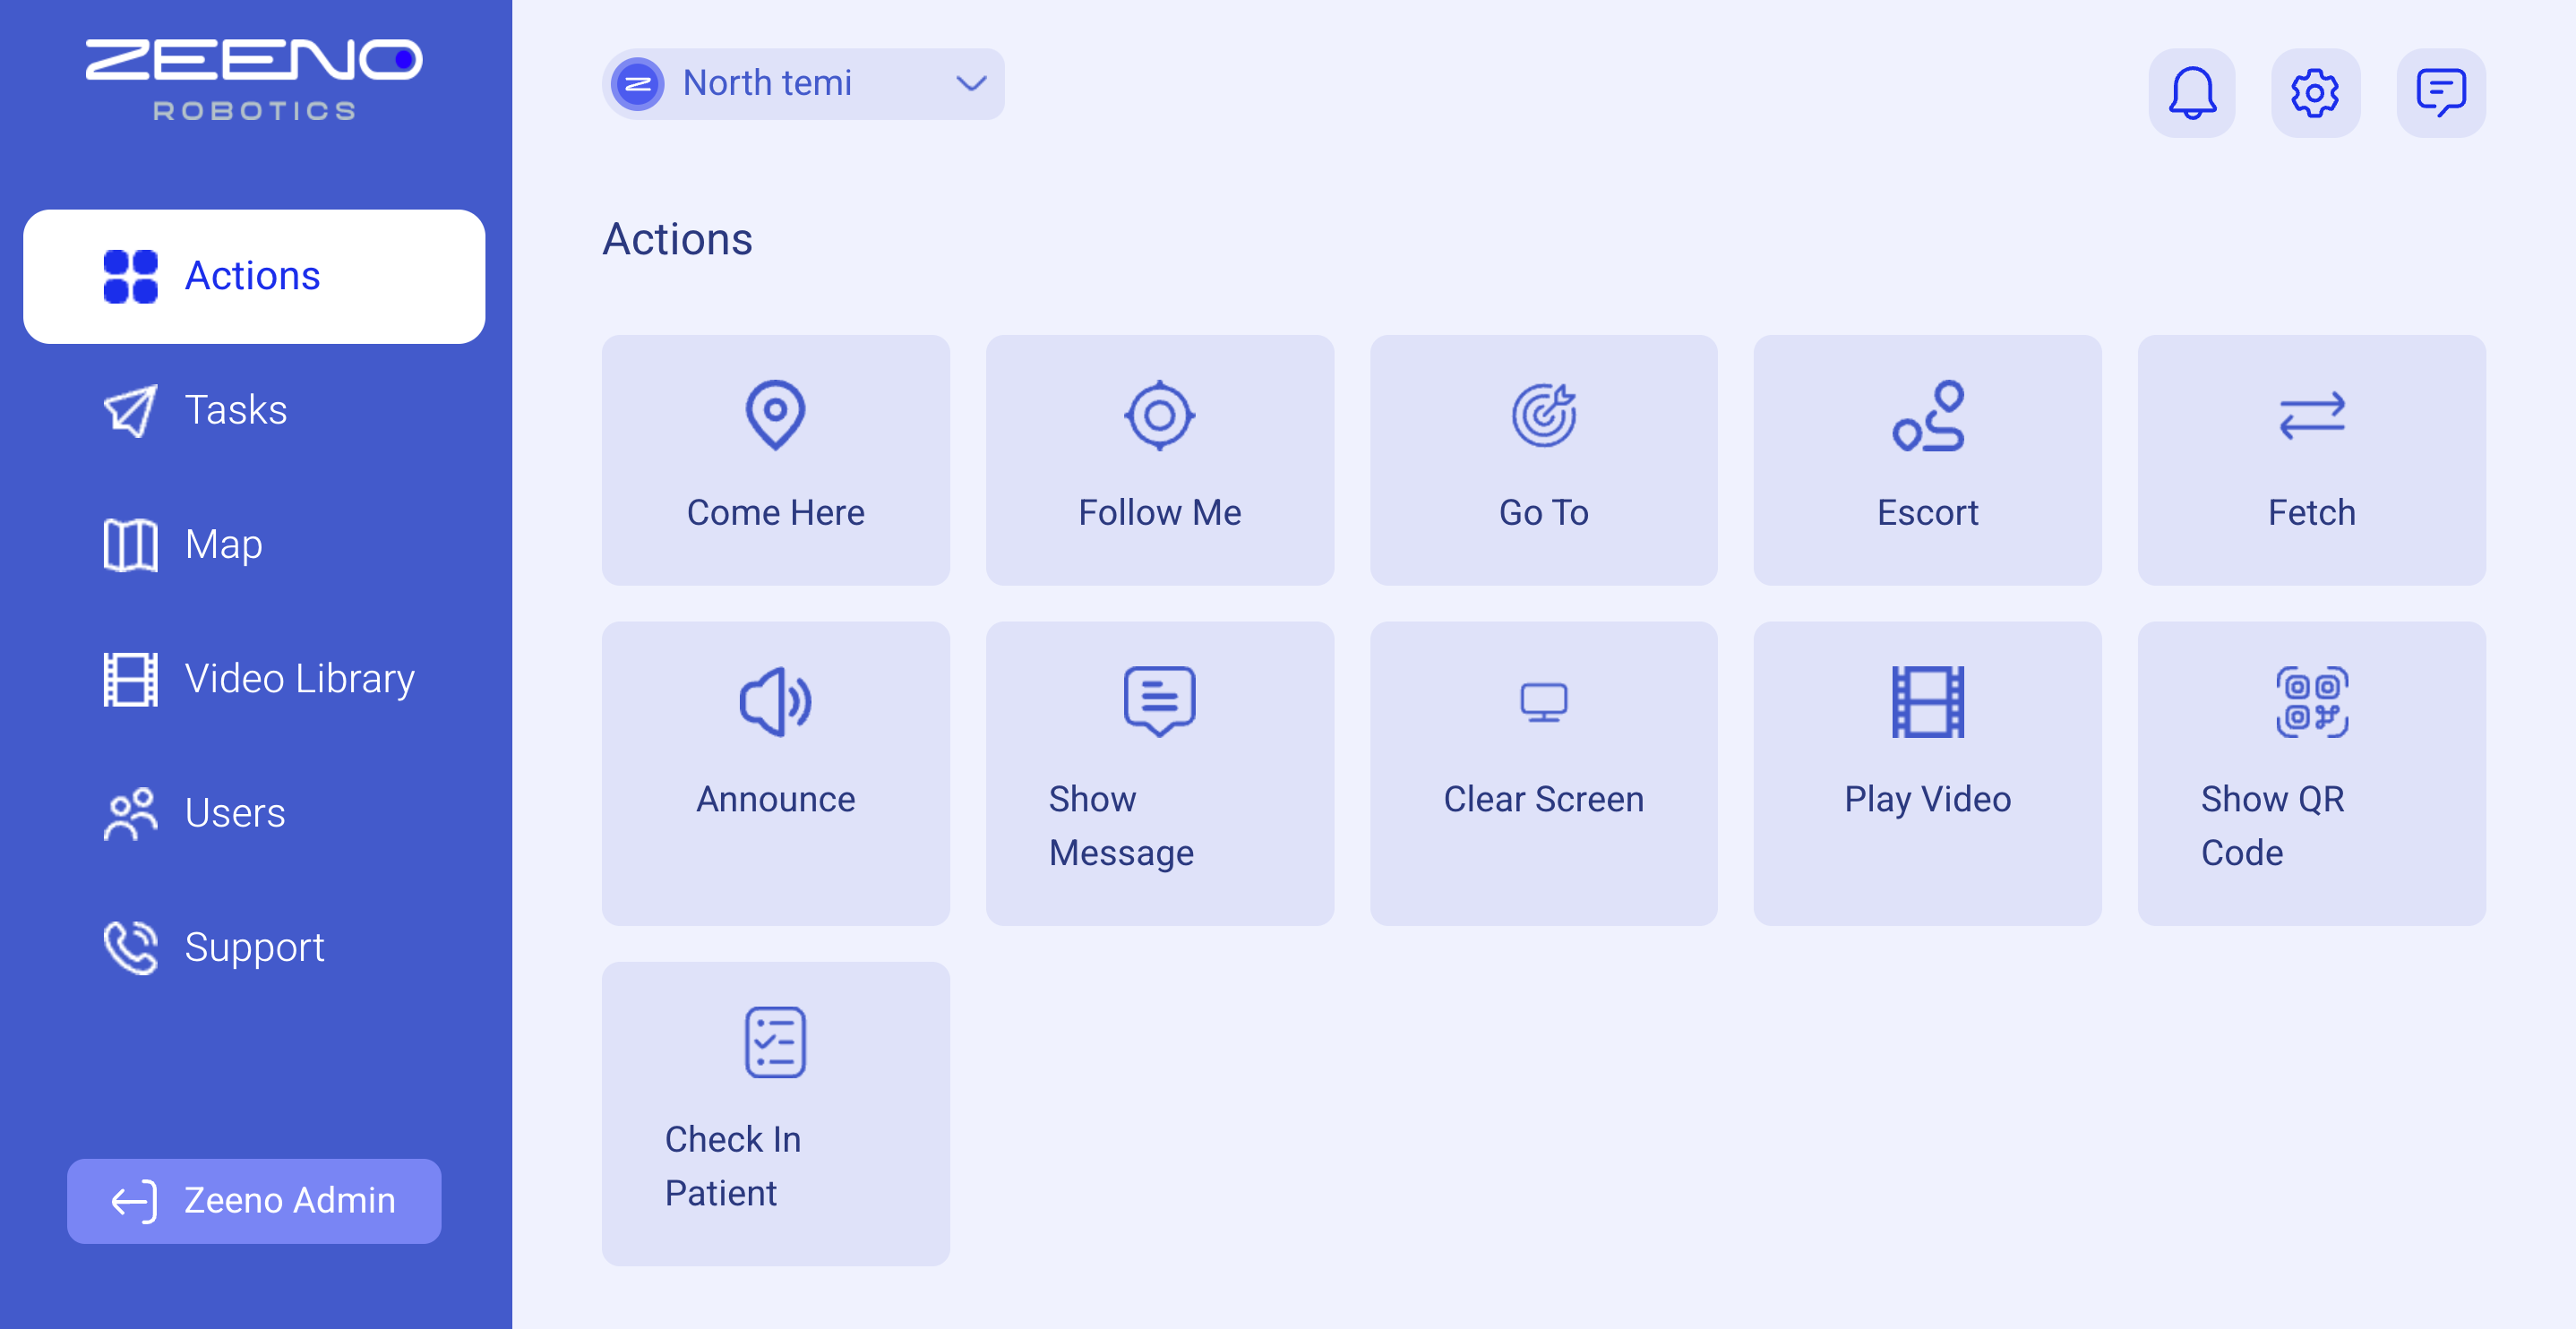Click the Zeeno Admin logout button
Image resolution: width=2576 pixels, height=1329 pixels.
[254, 1200]
